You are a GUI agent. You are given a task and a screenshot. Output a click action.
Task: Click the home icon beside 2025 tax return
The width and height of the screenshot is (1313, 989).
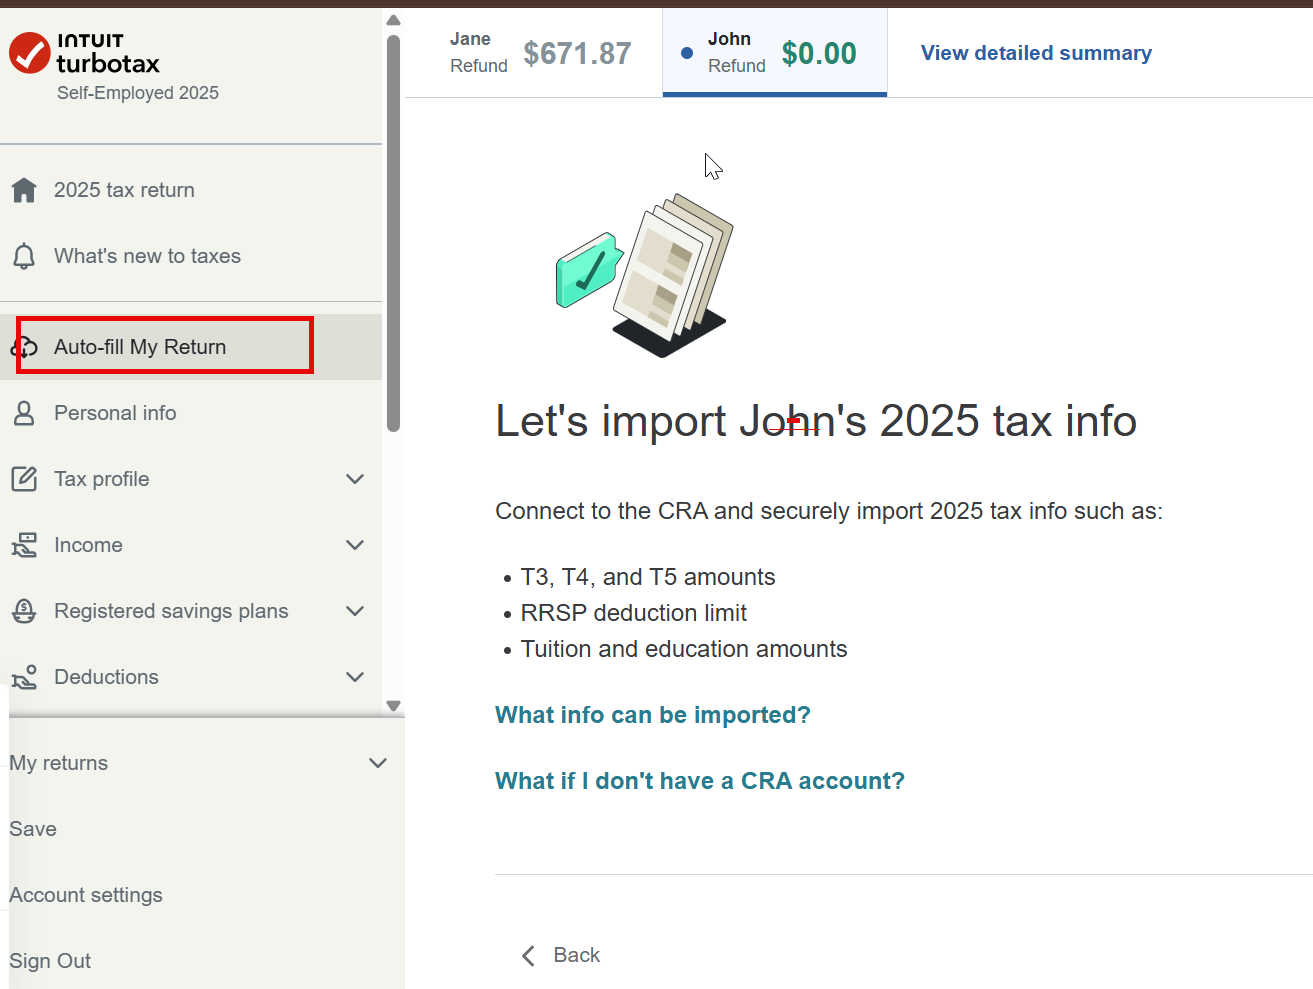[24, 190]
